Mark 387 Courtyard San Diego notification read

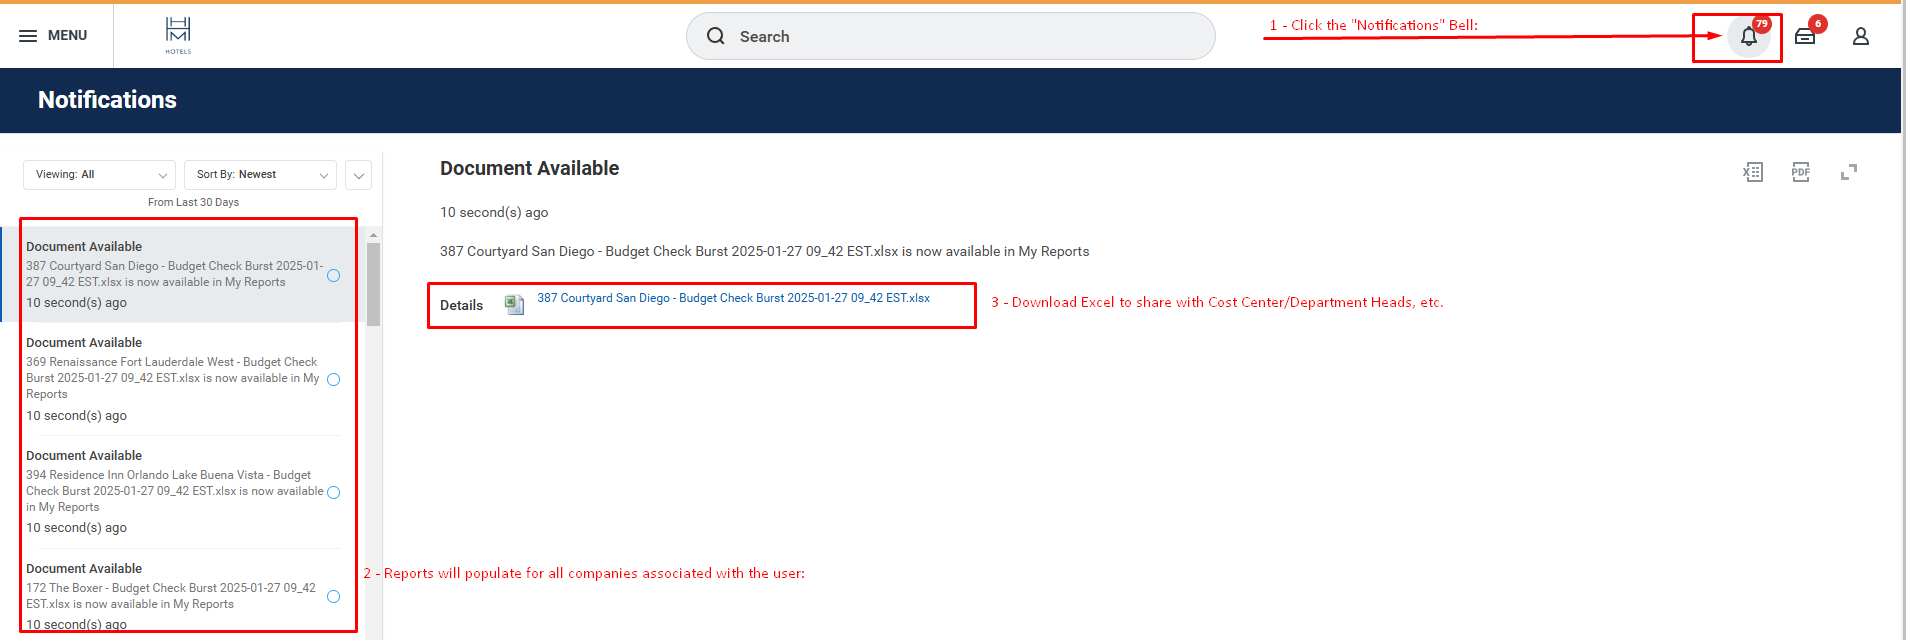coord(334,275)
